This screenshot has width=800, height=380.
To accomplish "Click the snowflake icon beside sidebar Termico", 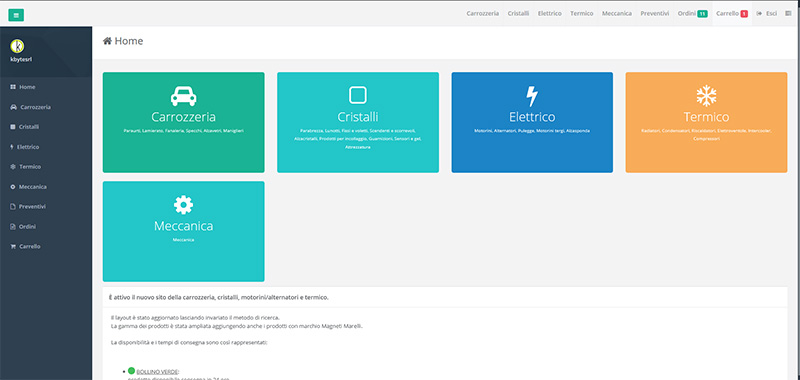I will (x=13, y=167).
